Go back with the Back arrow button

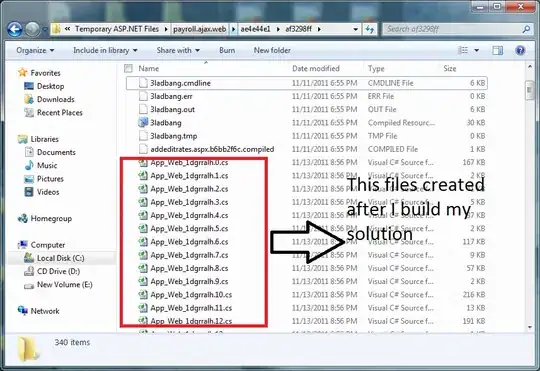[x=15, y=29]
